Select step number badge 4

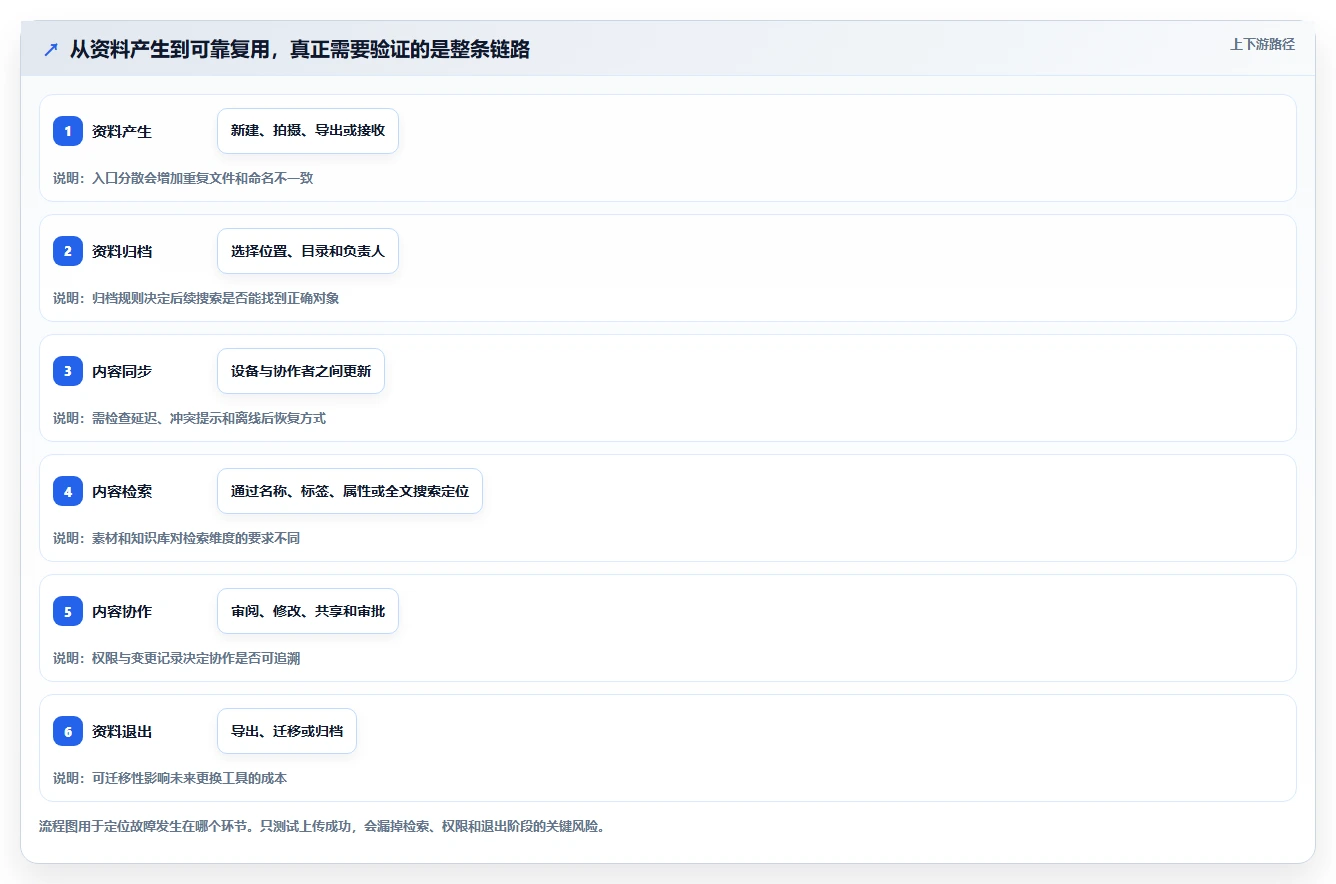(x=68, y=491)
